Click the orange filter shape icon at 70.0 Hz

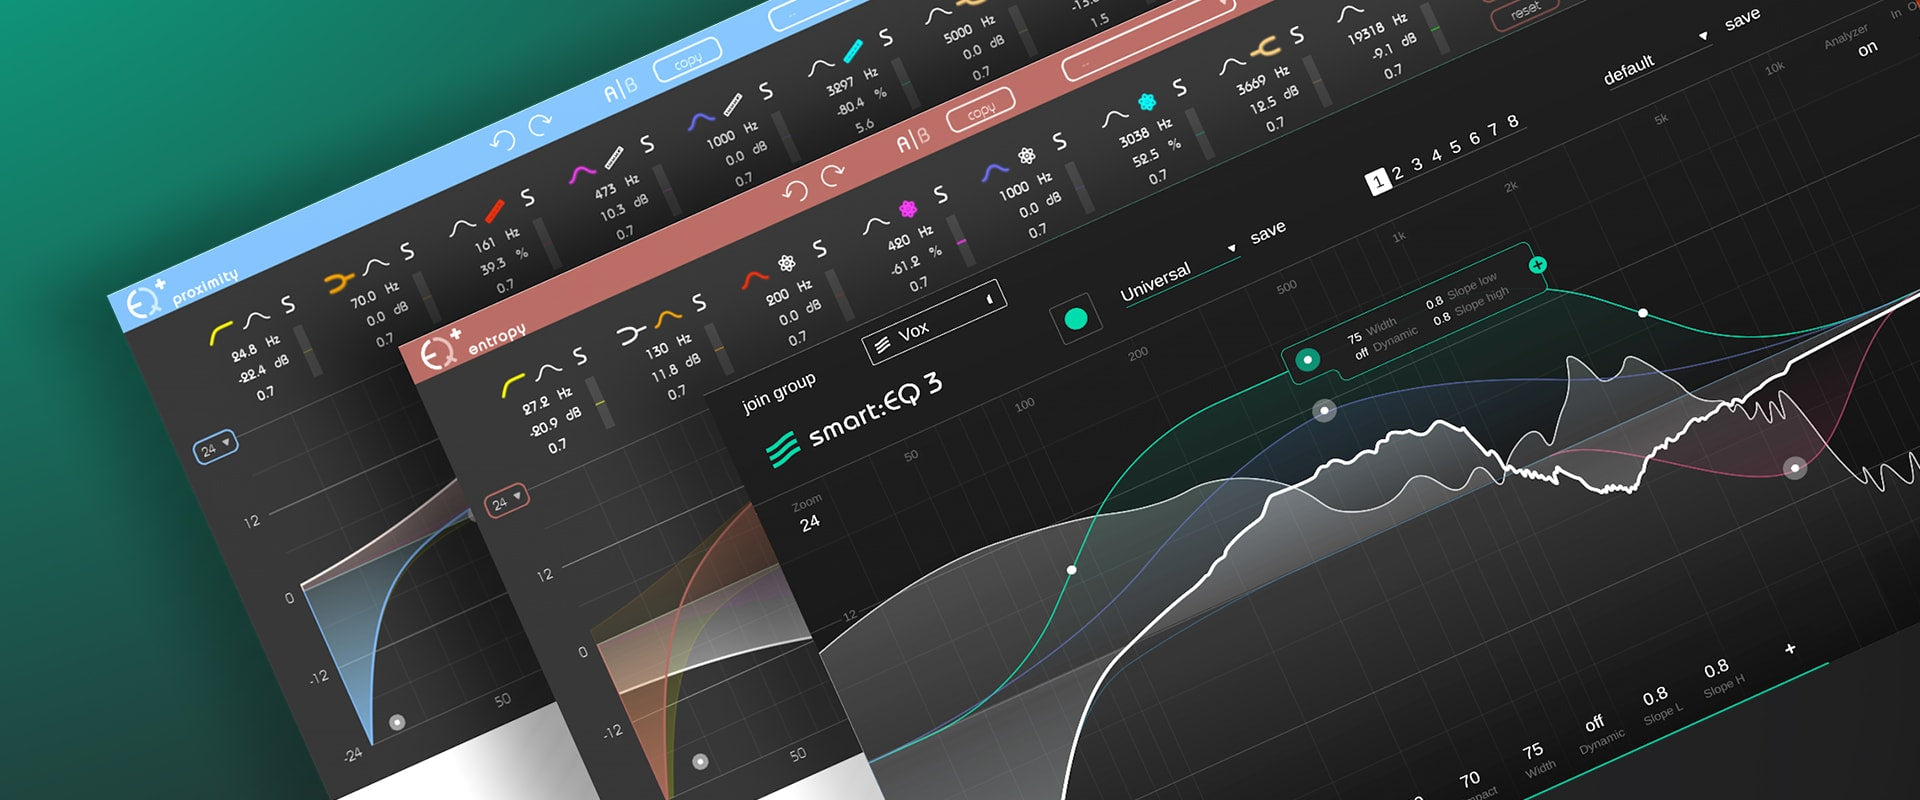340,282
